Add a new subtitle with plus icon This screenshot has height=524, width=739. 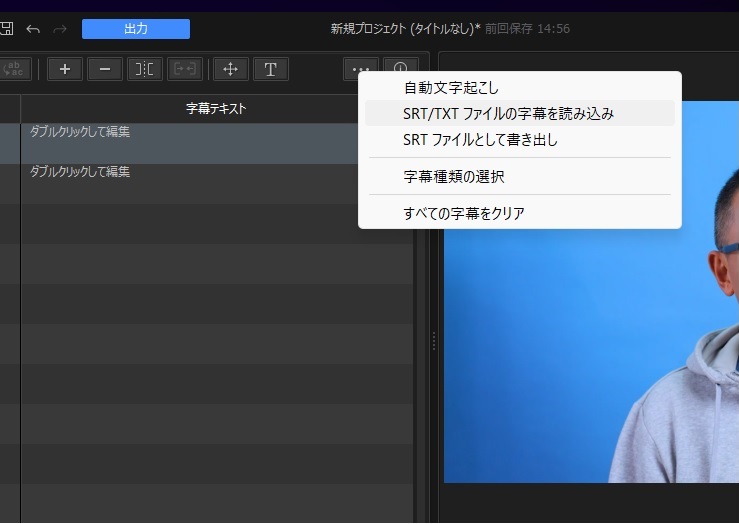(65, 69)
